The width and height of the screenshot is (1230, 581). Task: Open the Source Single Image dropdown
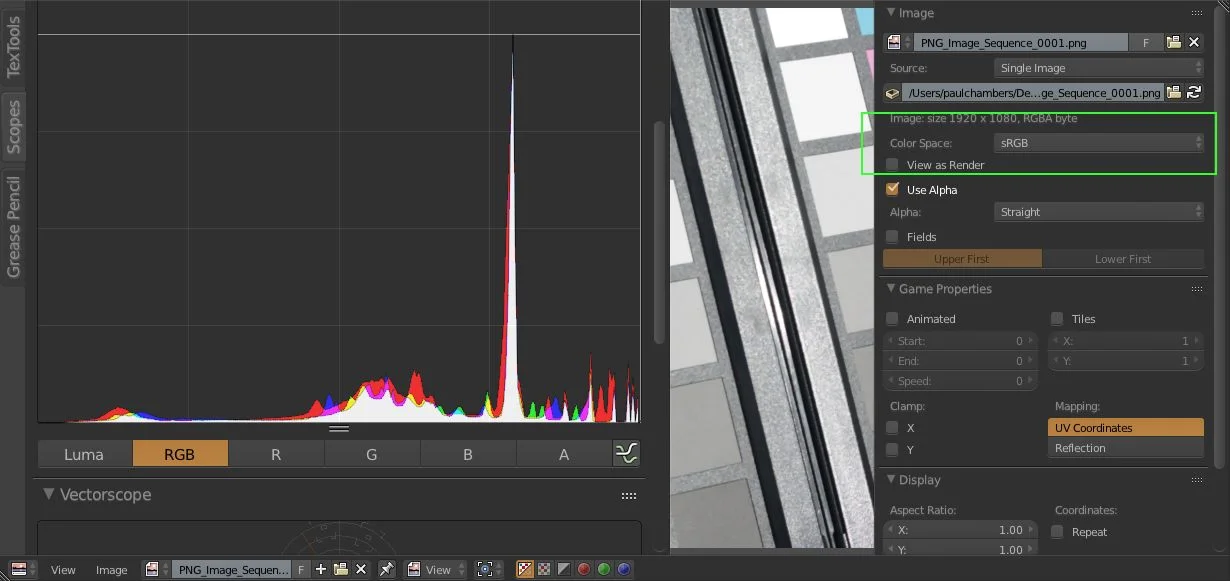1099,68
